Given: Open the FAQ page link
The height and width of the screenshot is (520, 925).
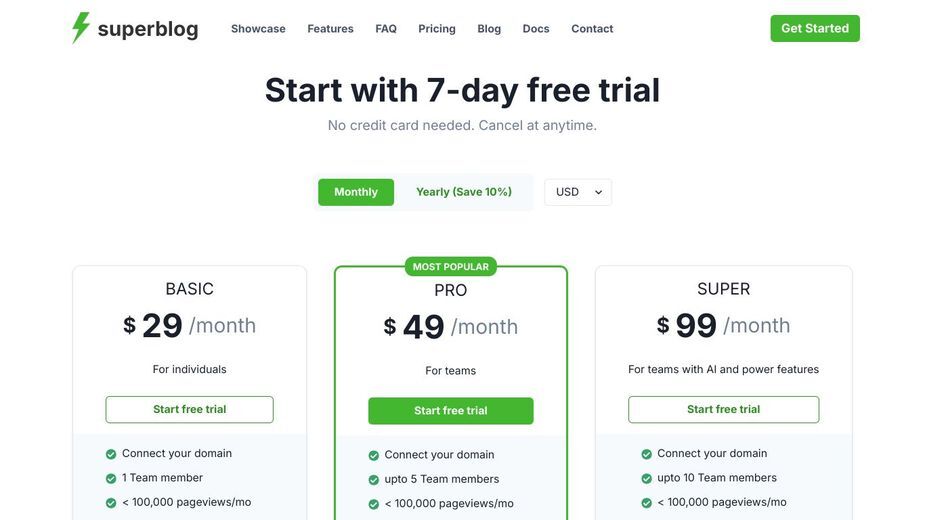Looking at the screenshot, I should click(x=386, y=28).
